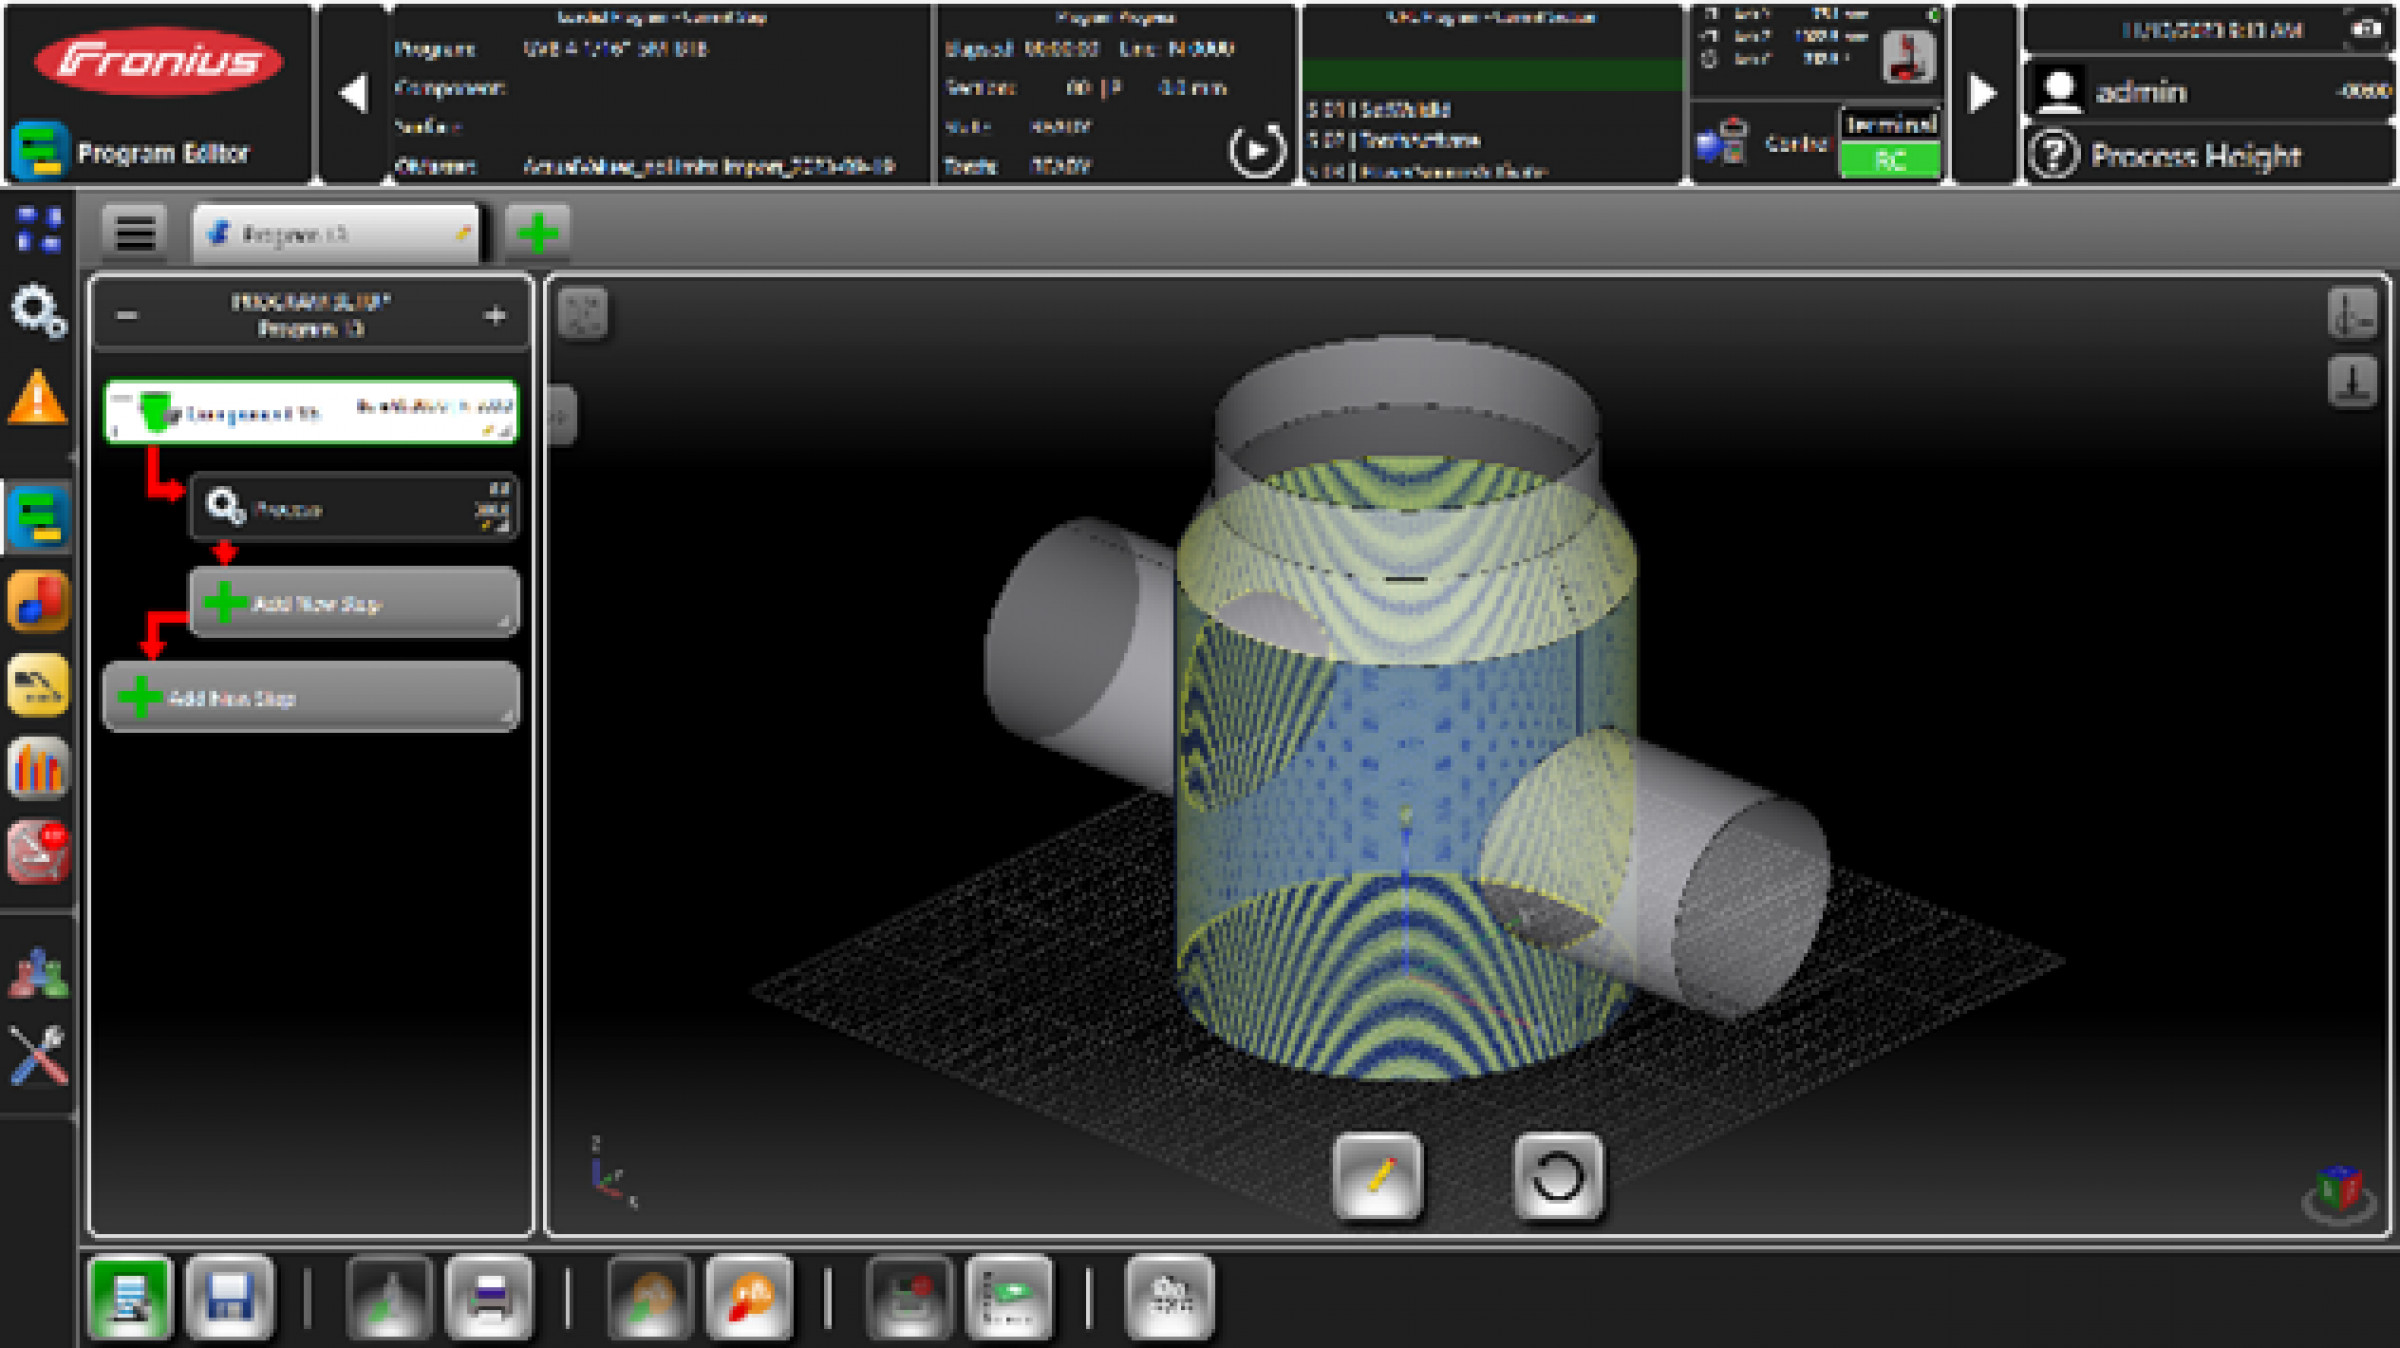Expand the Program Setup tree with plus
The width and height of the screenshot is (2400, 1348).
(x=495, y=316)
